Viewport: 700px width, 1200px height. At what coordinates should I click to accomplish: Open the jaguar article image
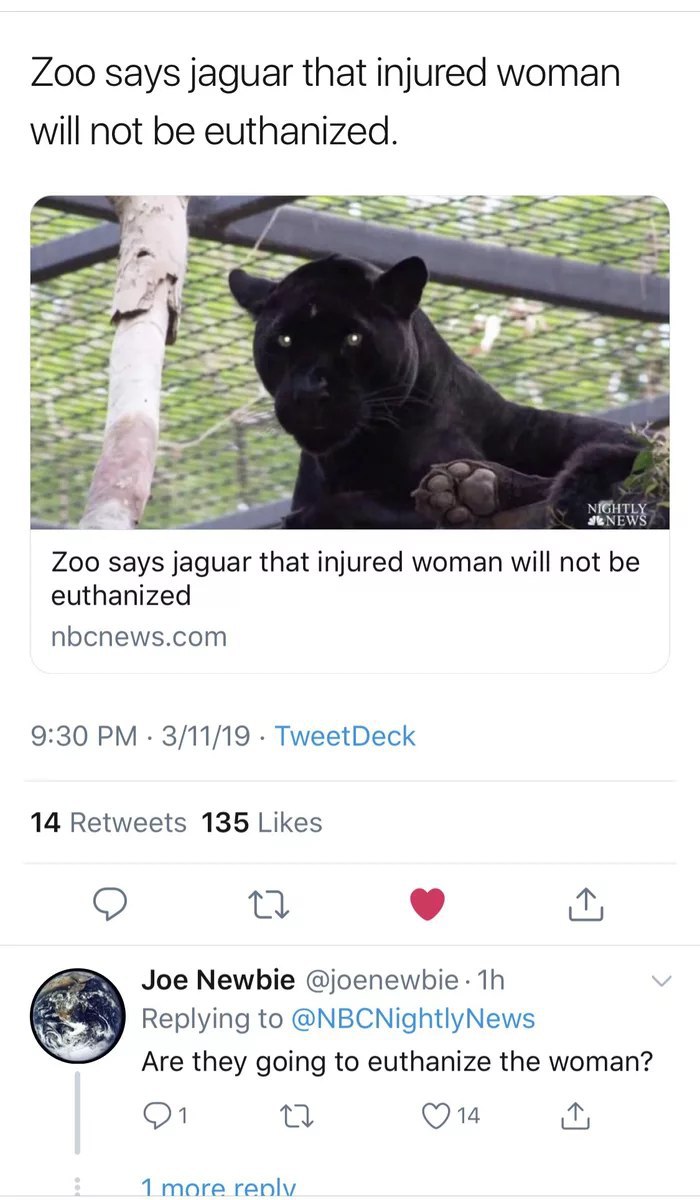coord(350,362)
